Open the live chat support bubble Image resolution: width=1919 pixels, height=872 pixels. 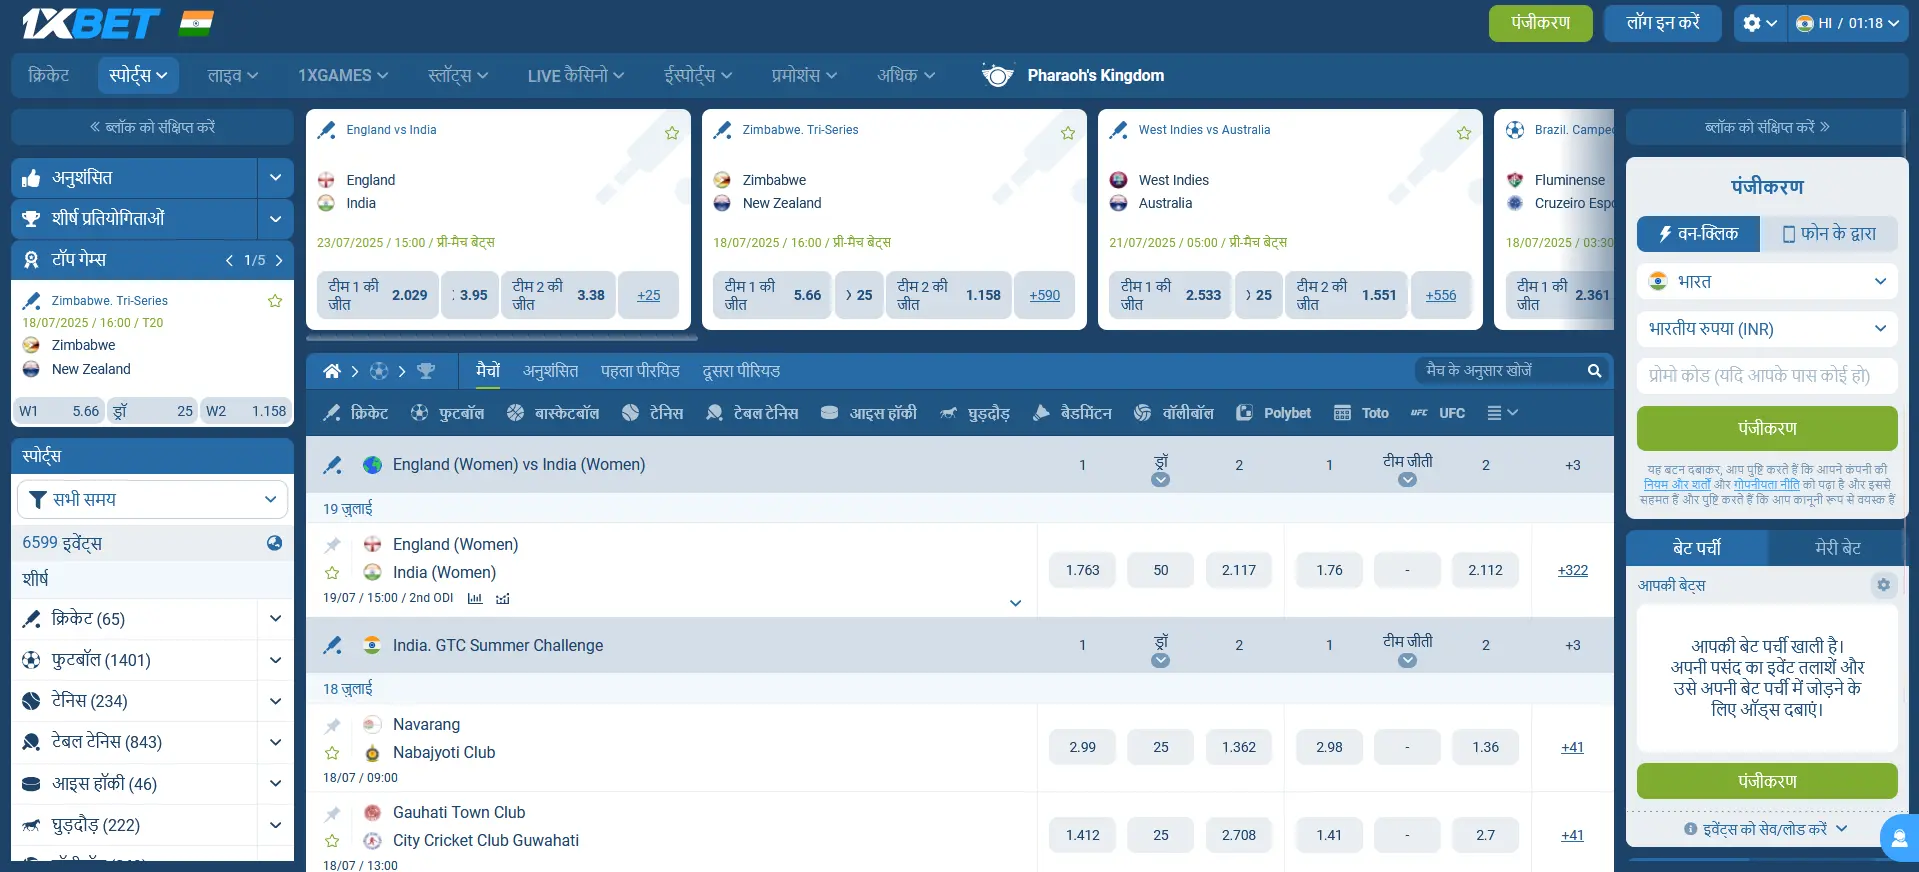click(x=1898, y=837)
